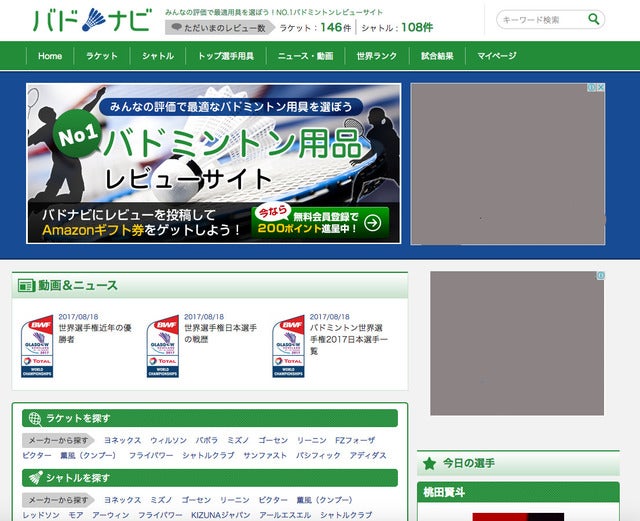Click the star icon beside 今日の選手
This screenshot has height=521, width=640.
(429, 463)
